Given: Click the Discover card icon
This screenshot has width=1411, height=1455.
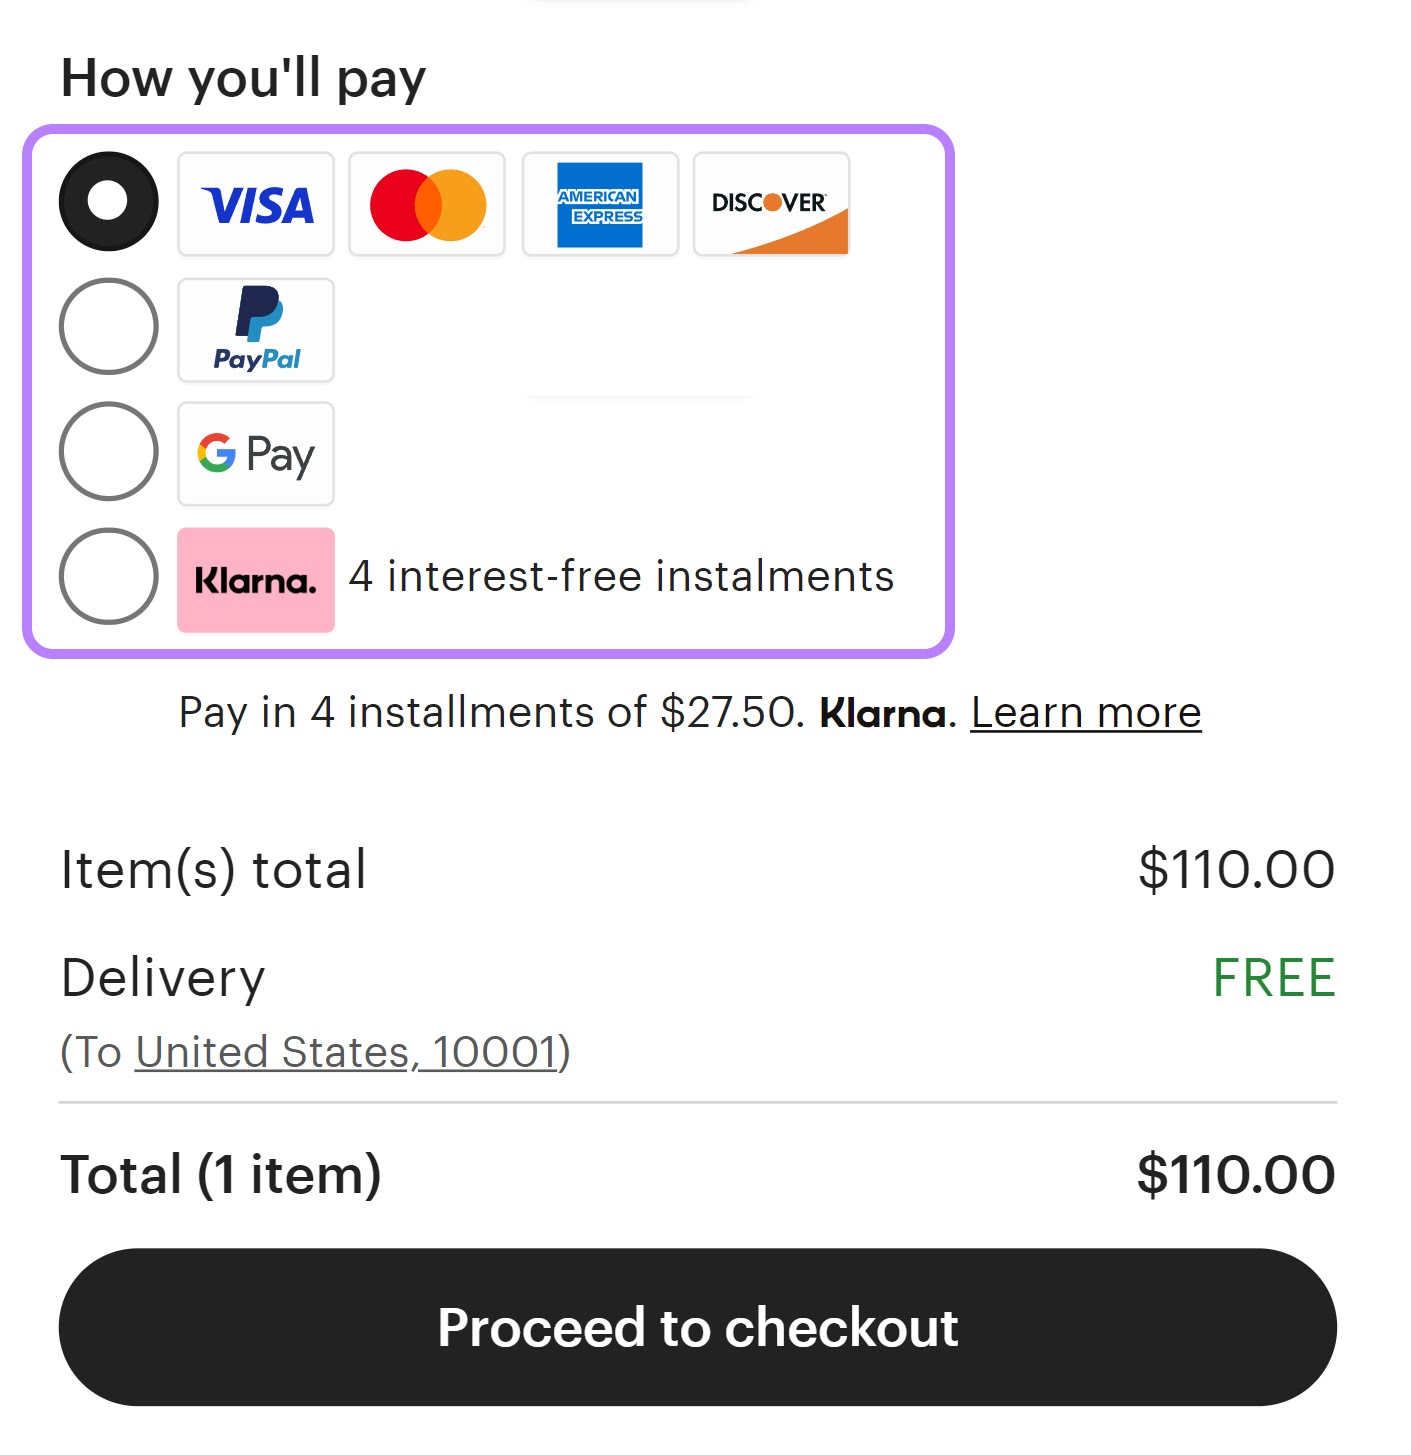Looking at the screenshot, I should coord(770,205).
